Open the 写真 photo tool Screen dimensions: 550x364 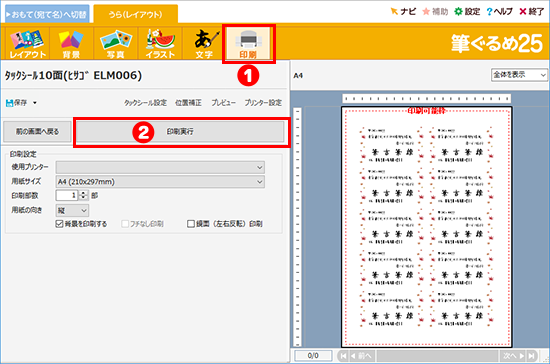(115, 43)
